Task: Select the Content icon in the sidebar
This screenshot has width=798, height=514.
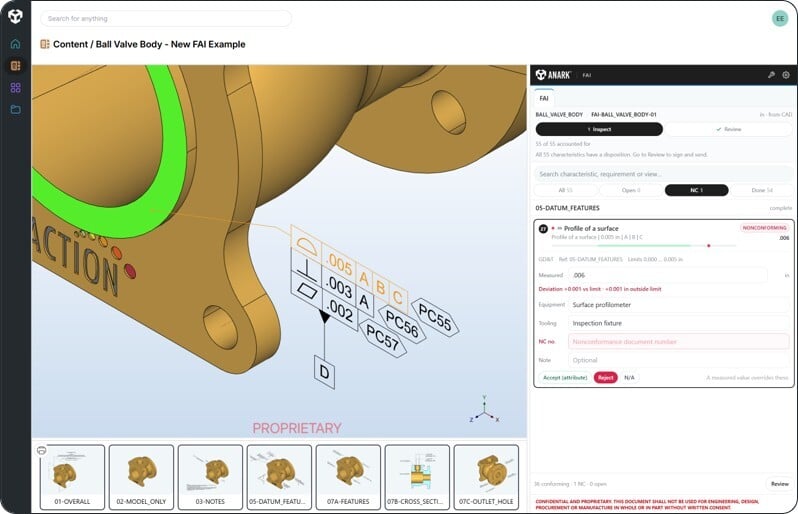Action: tap(15, 66)
